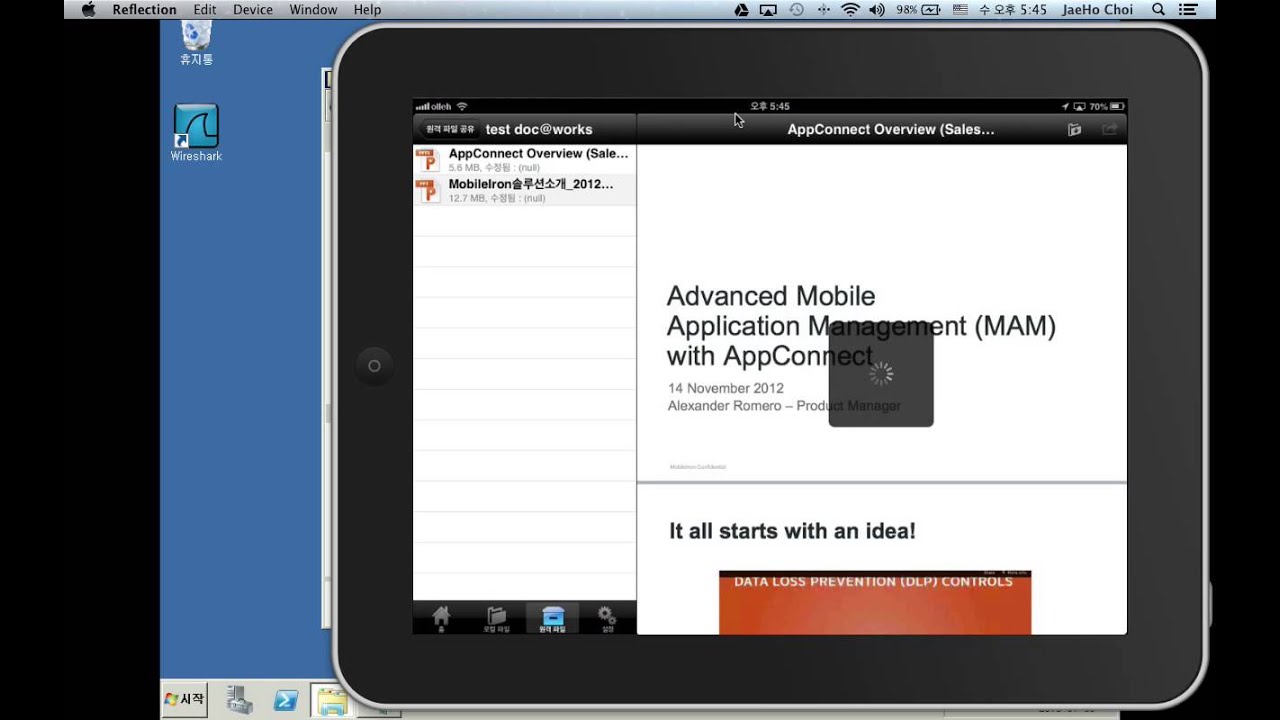Click the iPad status bar time 오후 5:45
This screenshot has width=1280, height=720.
(x=770, y=106)
